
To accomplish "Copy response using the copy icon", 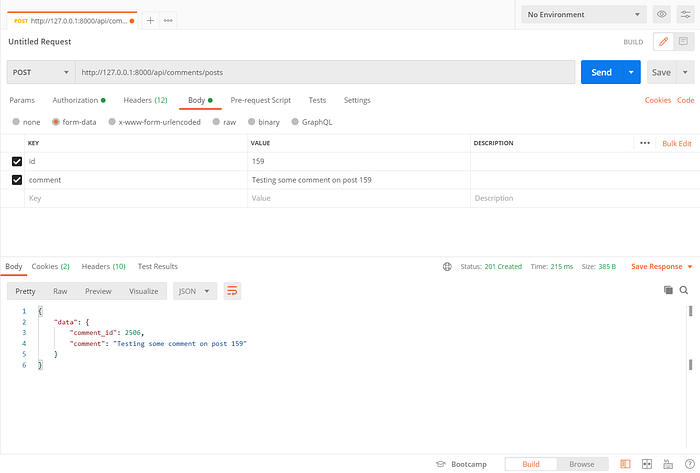I will pos(668,290).
